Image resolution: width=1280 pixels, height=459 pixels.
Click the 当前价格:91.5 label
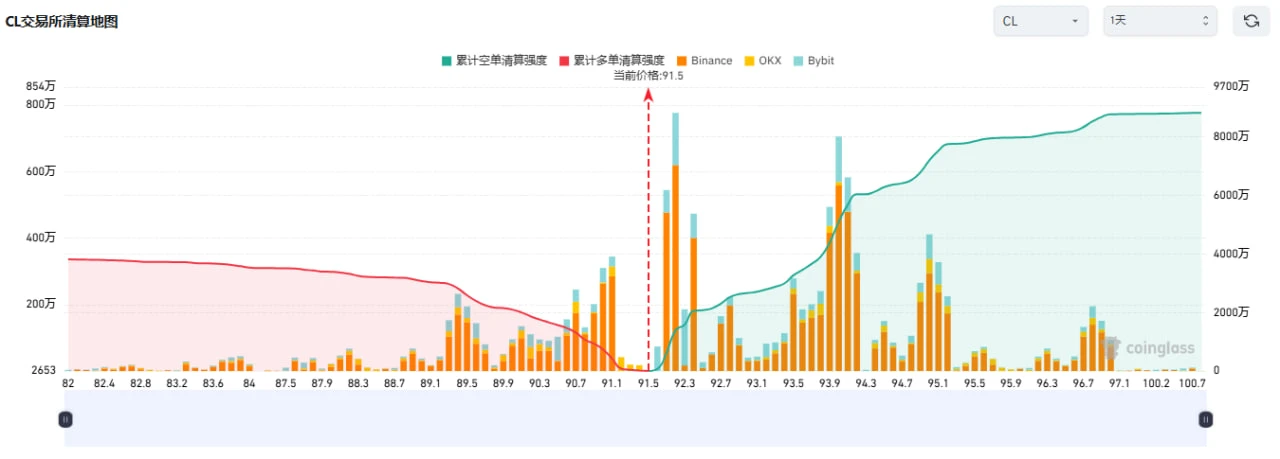click(648, 76)
